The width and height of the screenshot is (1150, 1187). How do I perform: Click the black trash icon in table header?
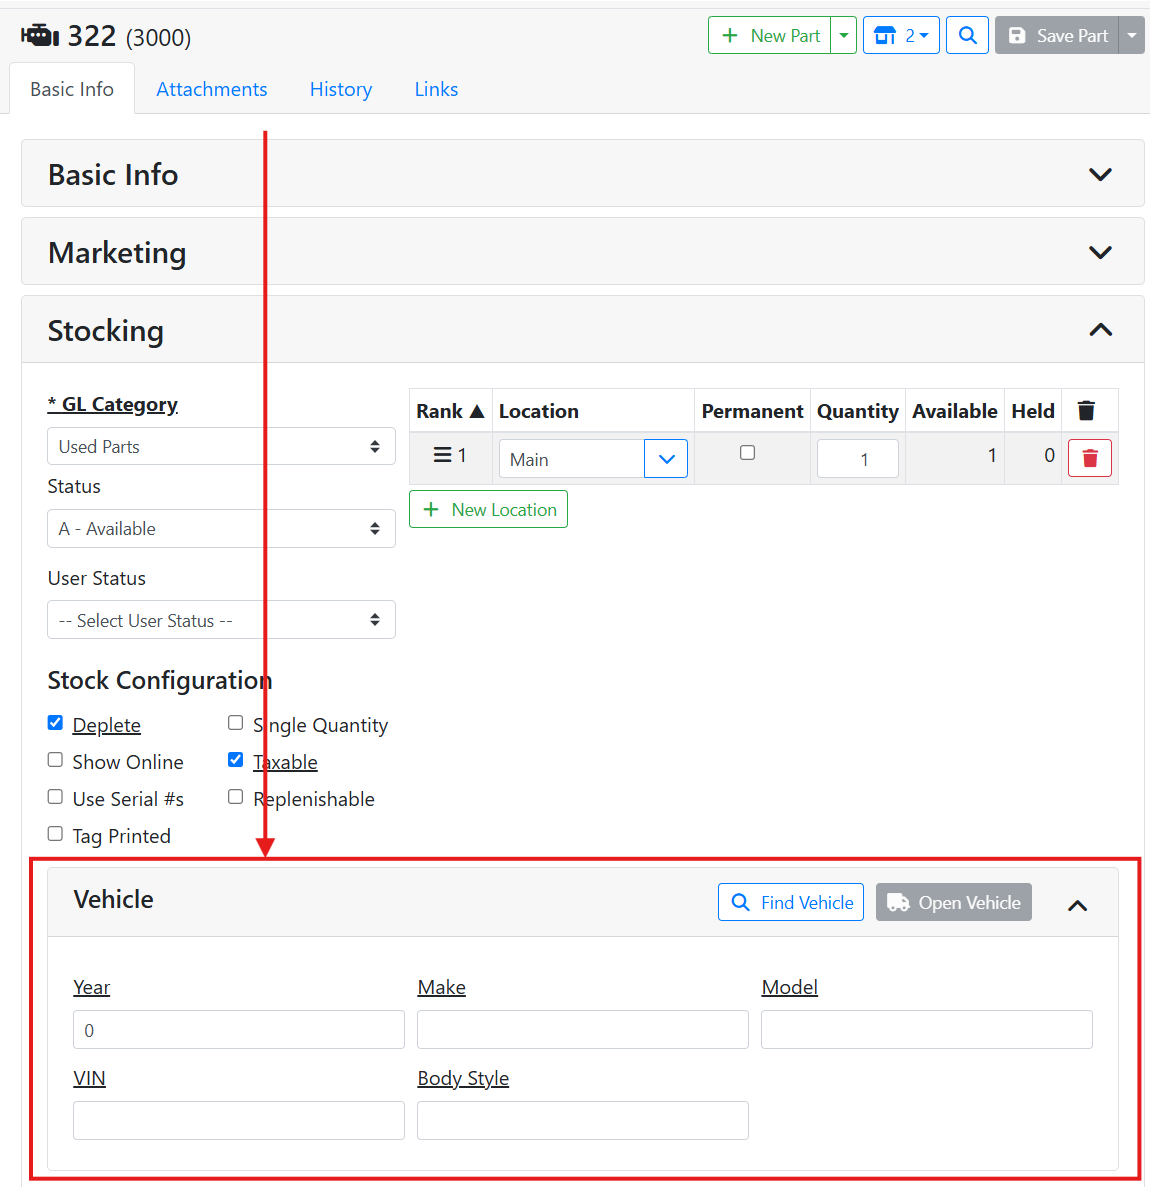click(1086, 411)
